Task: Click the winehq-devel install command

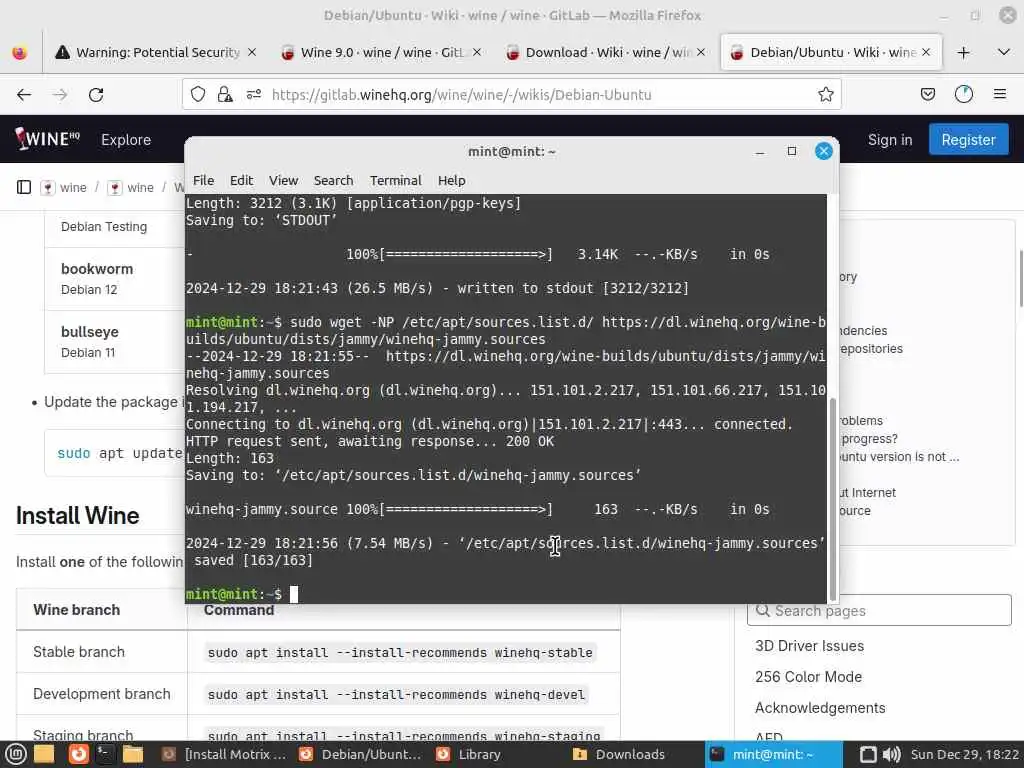Action: click(396, 695)
